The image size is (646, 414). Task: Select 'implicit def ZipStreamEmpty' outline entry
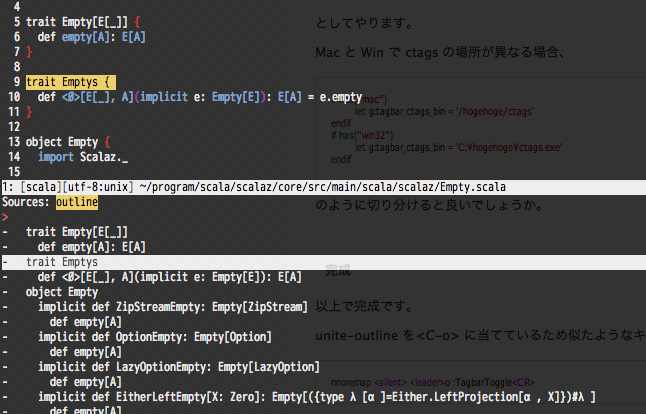click(173, 307)
